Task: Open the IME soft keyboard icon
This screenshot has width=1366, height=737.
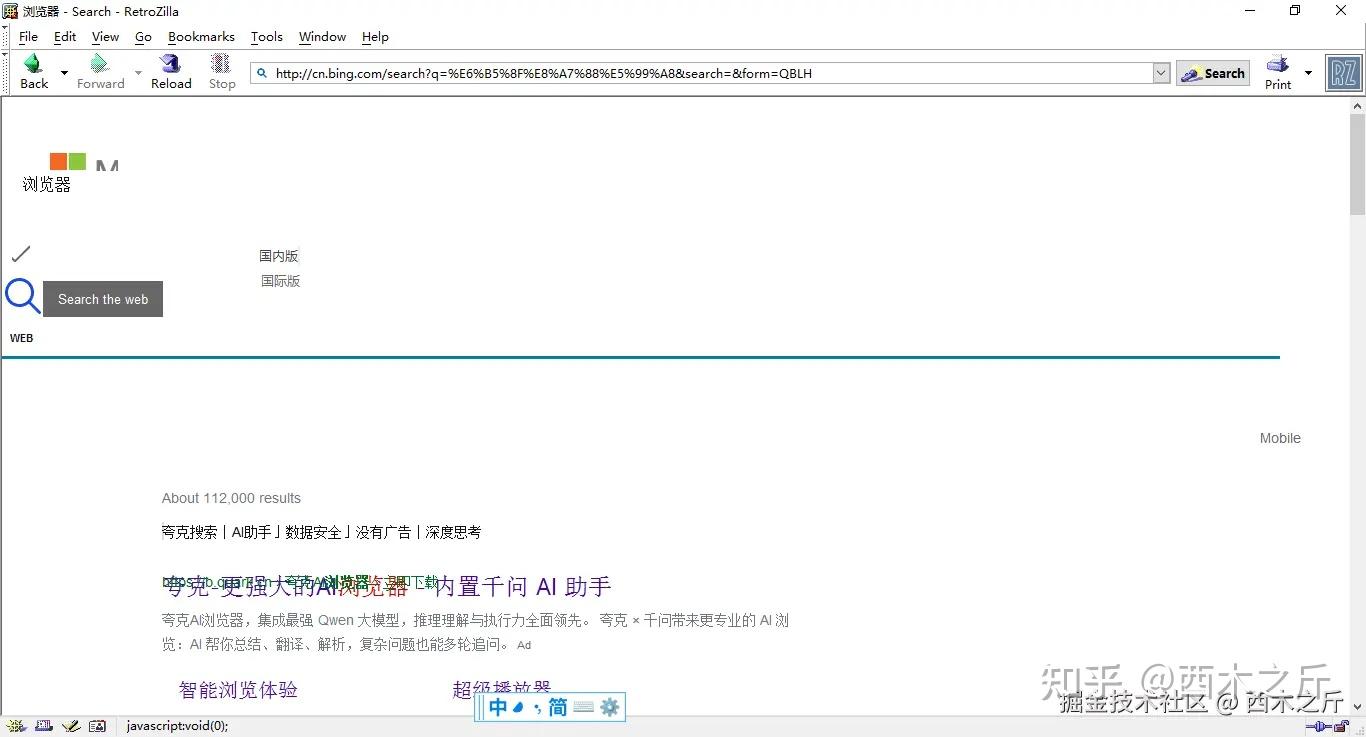Action: 584,707
